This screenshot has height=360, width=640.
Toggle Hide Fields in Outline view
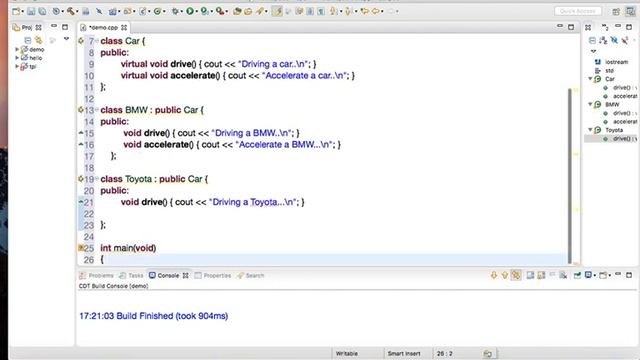(614, 40)
